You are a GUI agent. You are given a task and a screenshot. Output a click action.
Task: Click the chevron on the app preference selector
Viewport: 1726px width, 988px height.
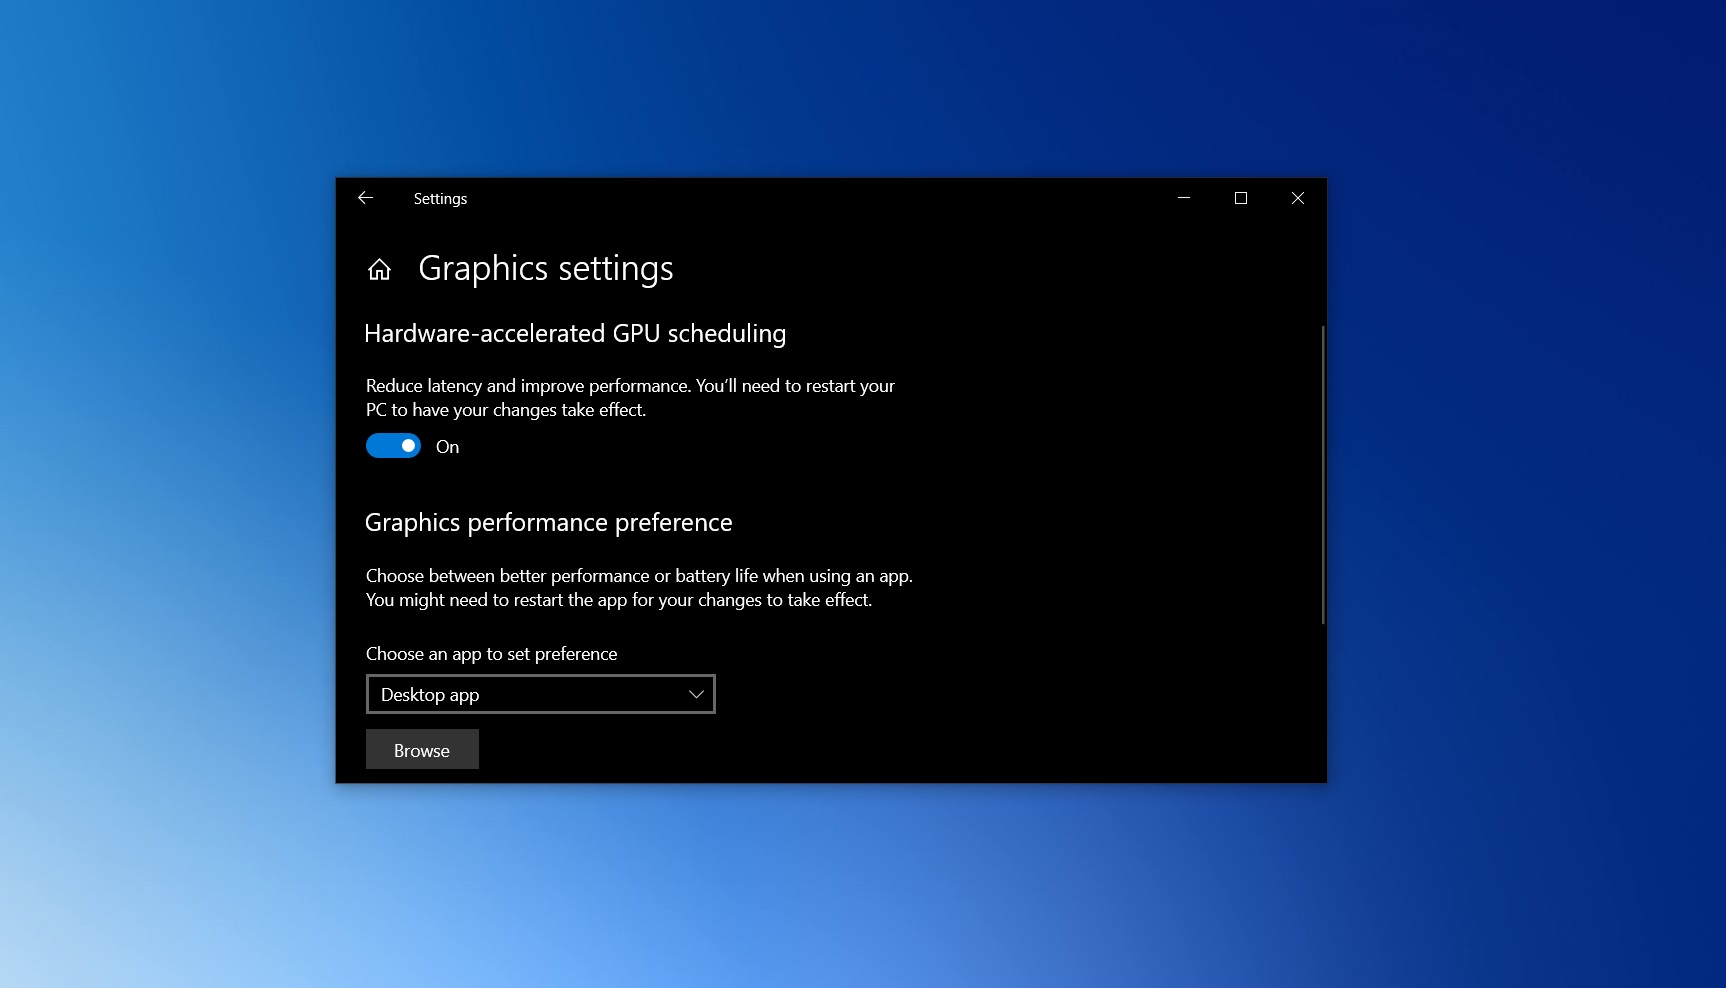click(x=696, y=694)
